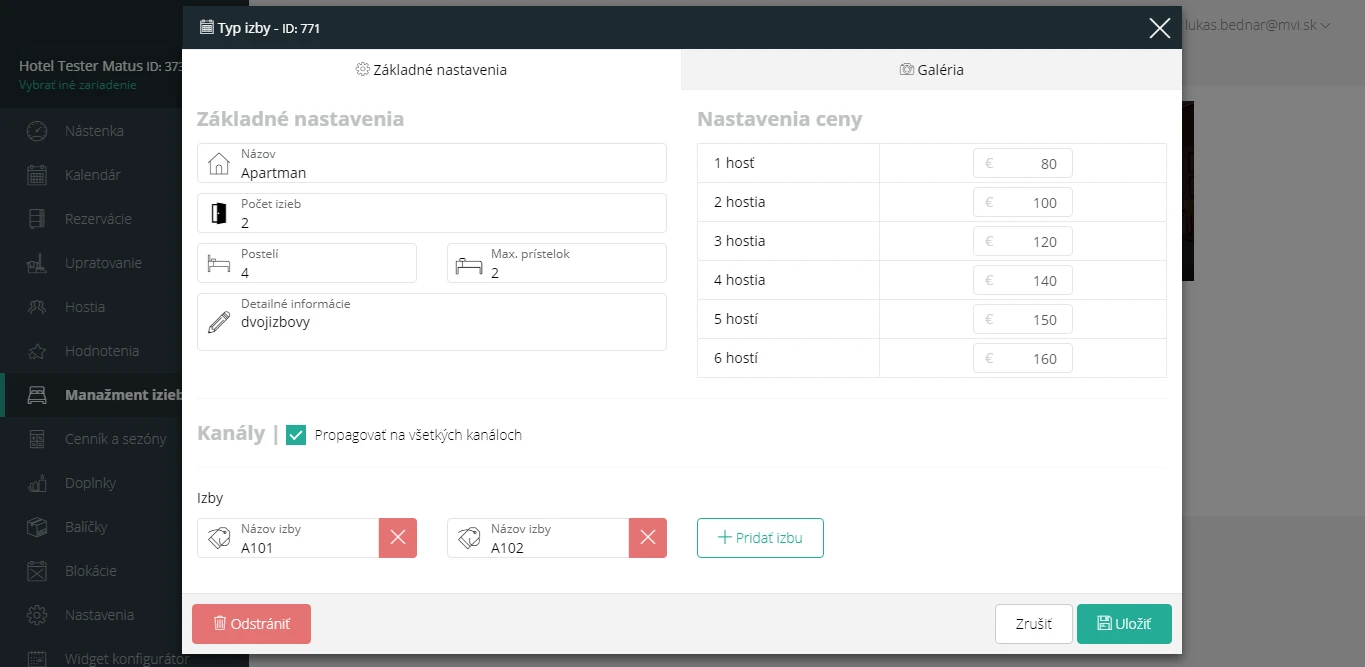
Task: Switch to the Galéria tab
Action: pyautogui.click(x=931, y=70)
